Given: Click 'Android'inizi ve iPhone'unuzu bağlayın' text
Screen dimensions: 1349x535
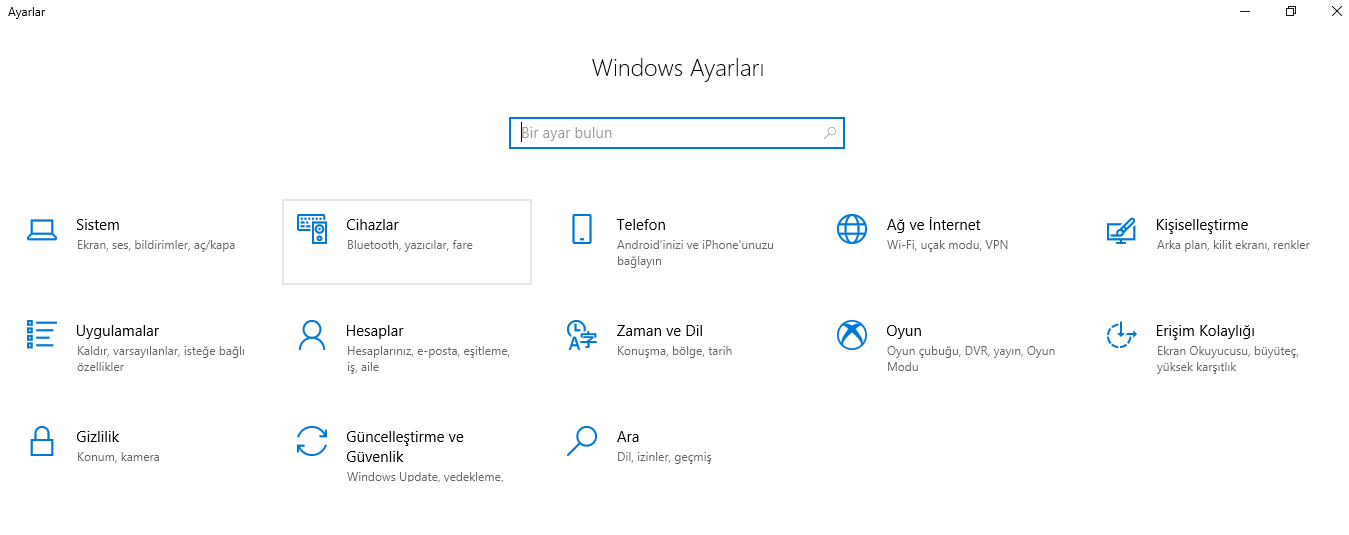Looking at the screenshot, I should pos(695,253).
